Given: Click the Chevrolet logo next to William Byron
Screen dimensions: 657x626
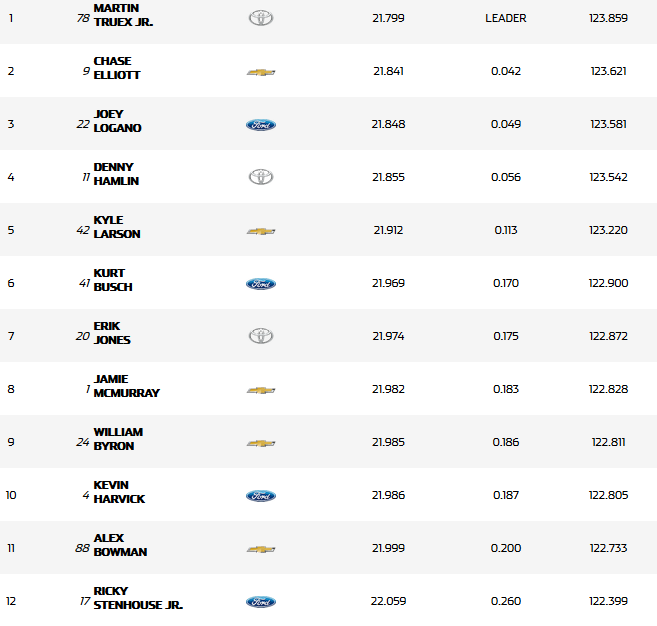Looking at the screenshot, I should [260, 443].
